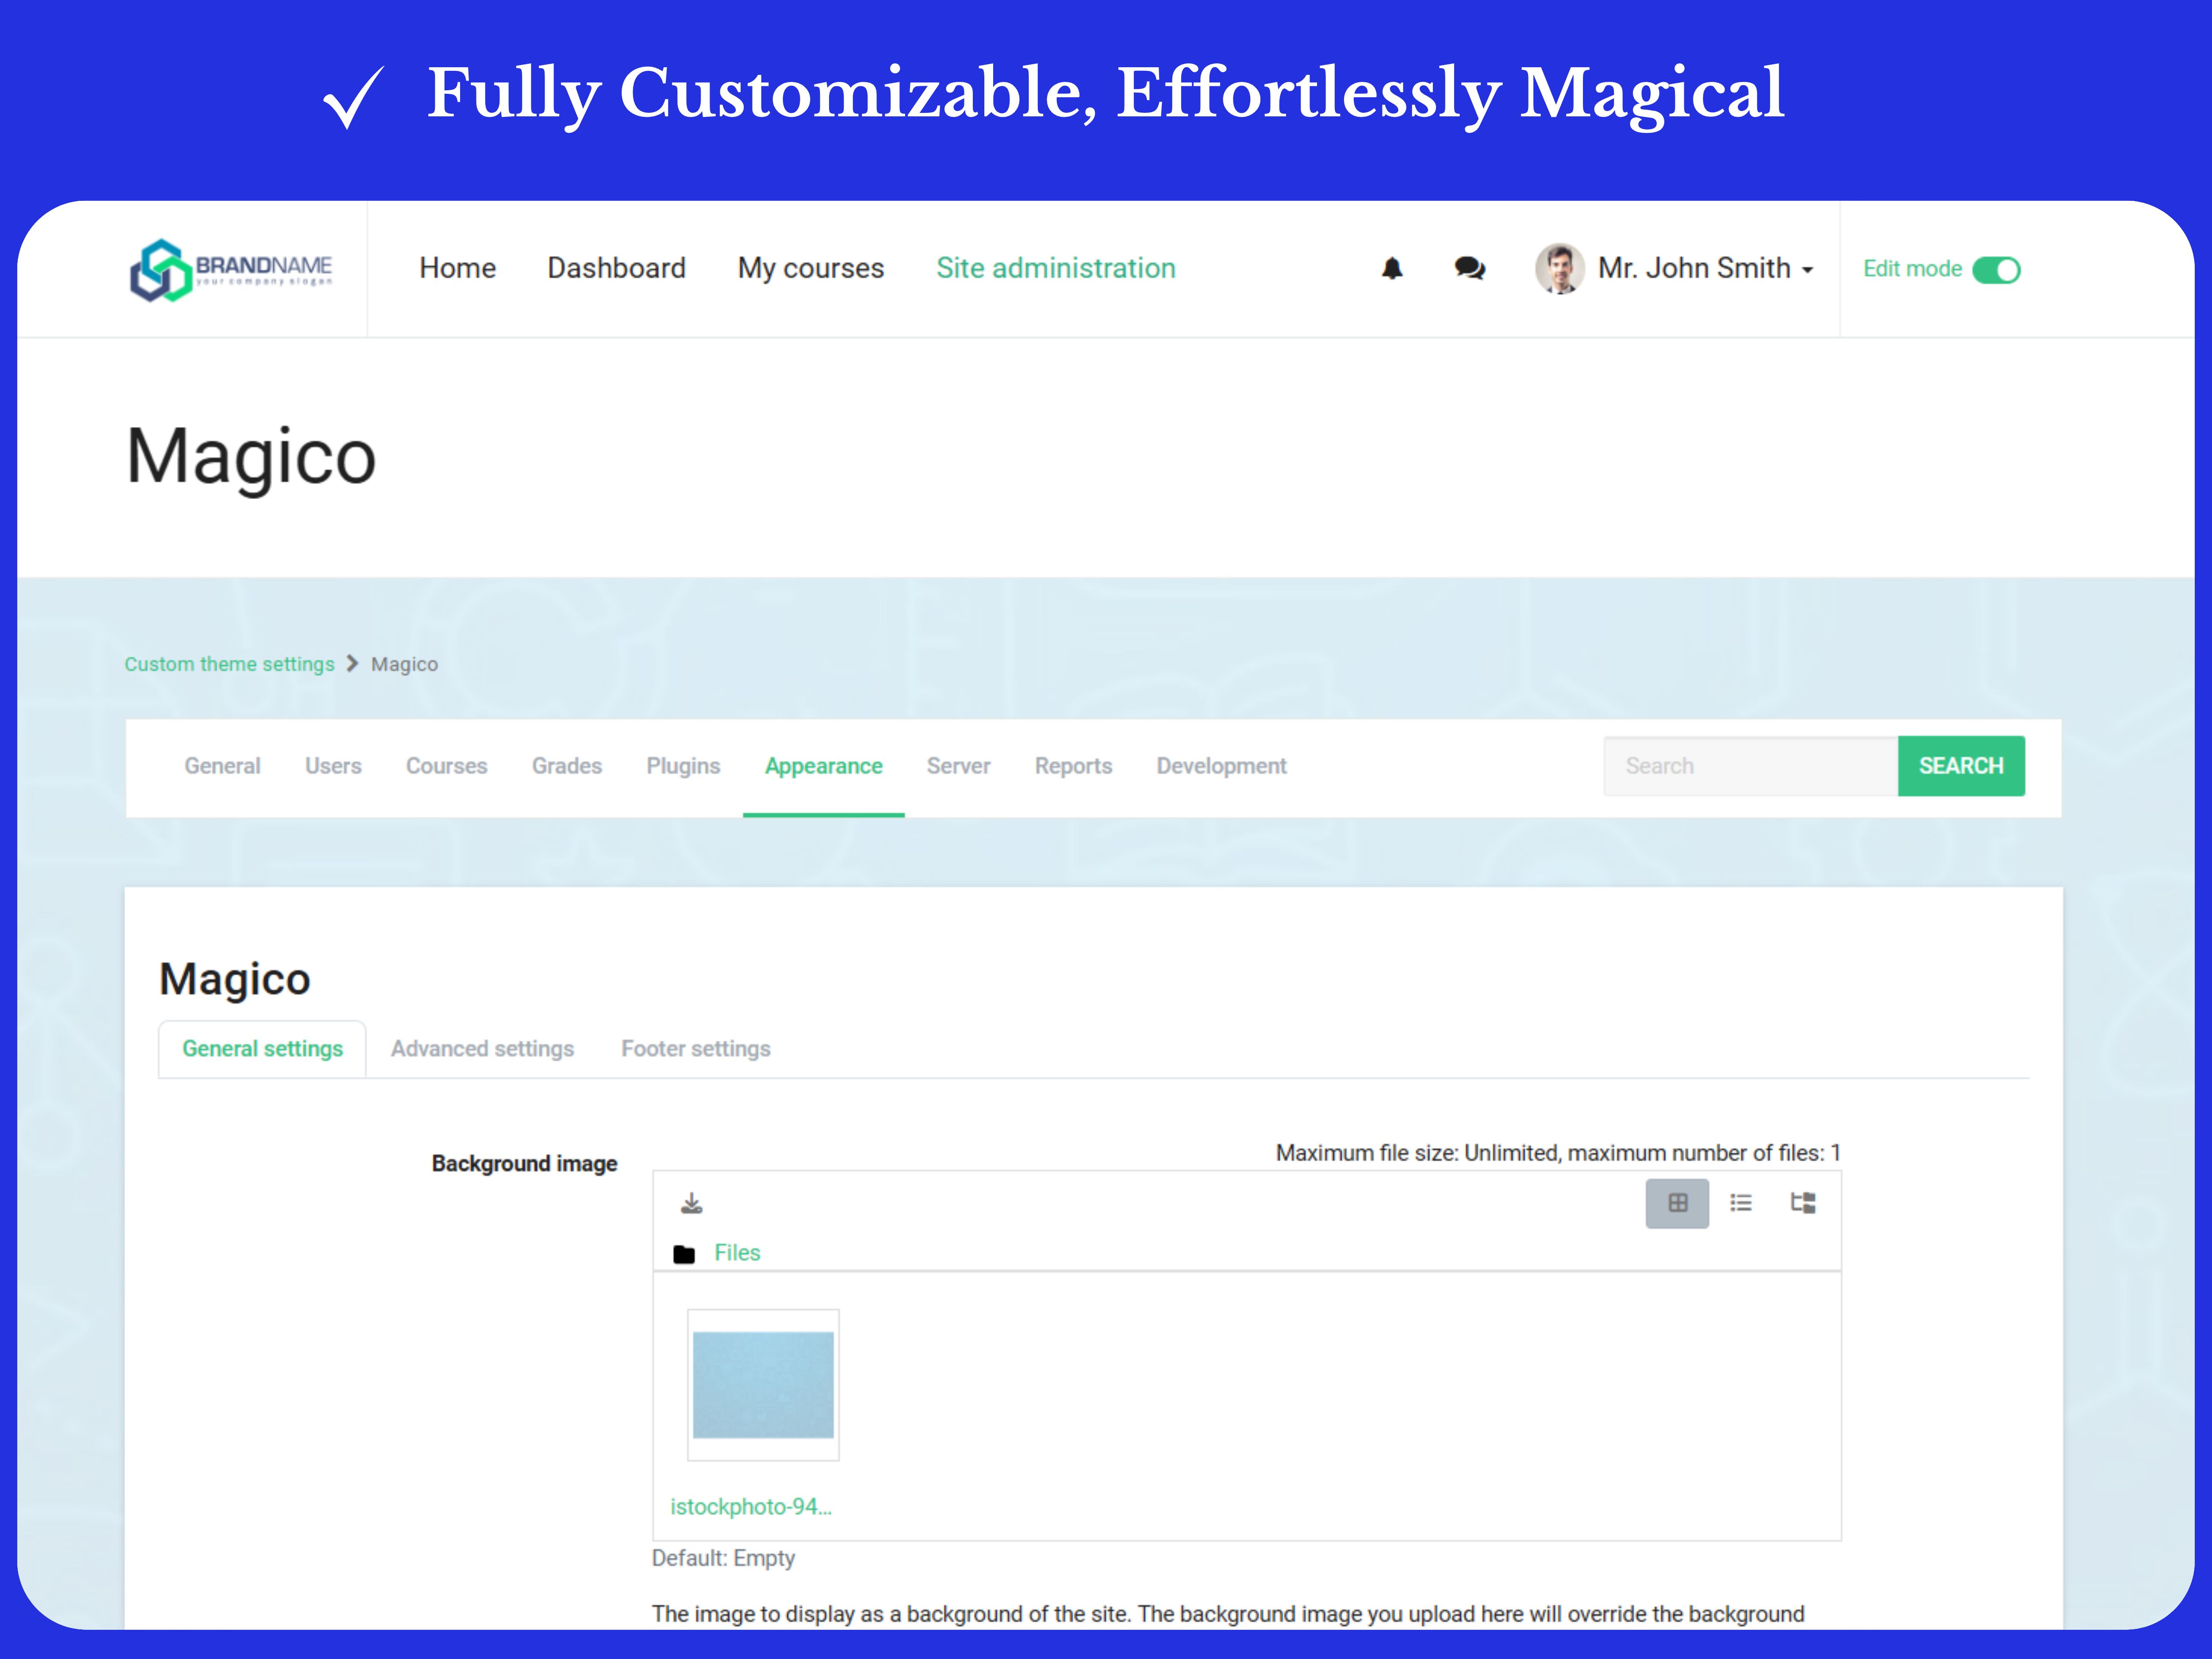
Task: Switch to the Advanced settings tab
Action: pyautogui.click(x=482, y=1049)
